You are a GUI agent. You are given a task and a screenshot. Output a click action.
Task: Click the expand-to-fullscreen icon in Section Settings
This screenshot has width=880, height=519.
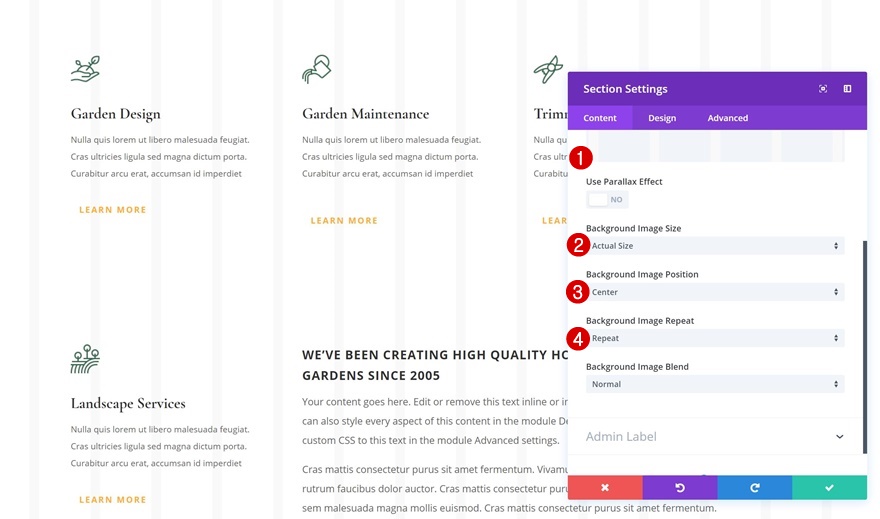click(x=823, y=89)
